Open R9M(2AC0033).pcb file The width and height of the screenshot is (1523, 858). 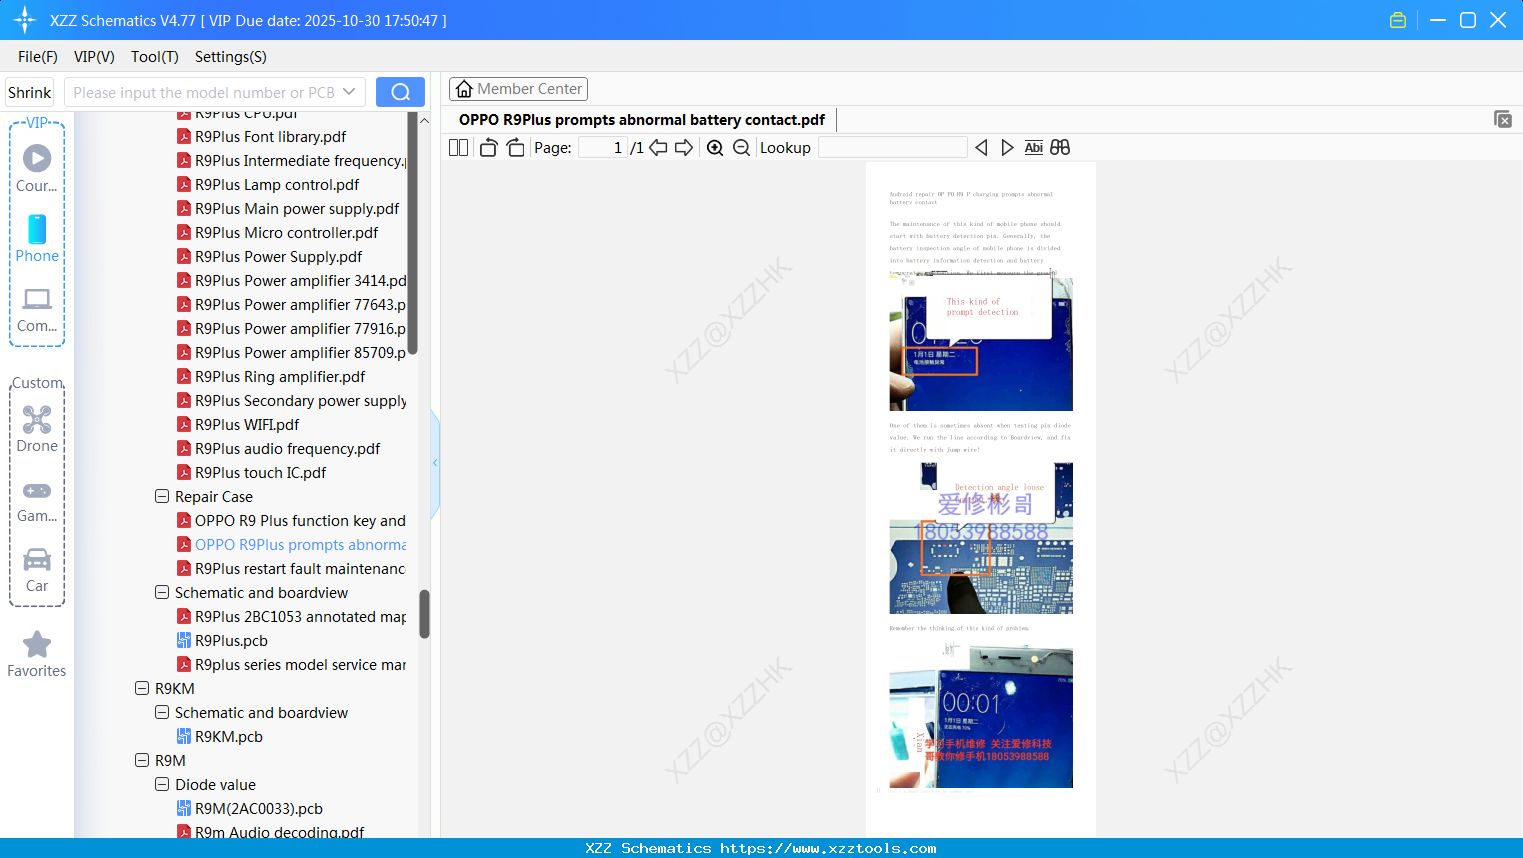[259, 809]
